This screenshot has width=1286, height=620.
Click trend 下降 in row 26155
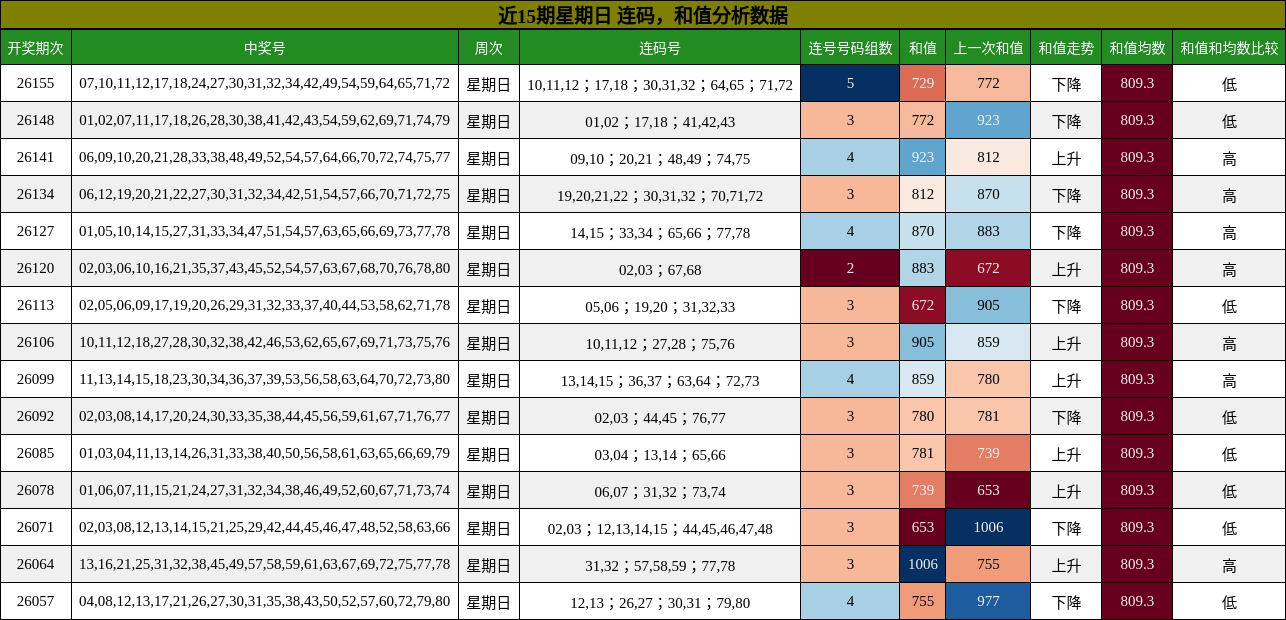pyautogui.click(x=1066, y=84)
